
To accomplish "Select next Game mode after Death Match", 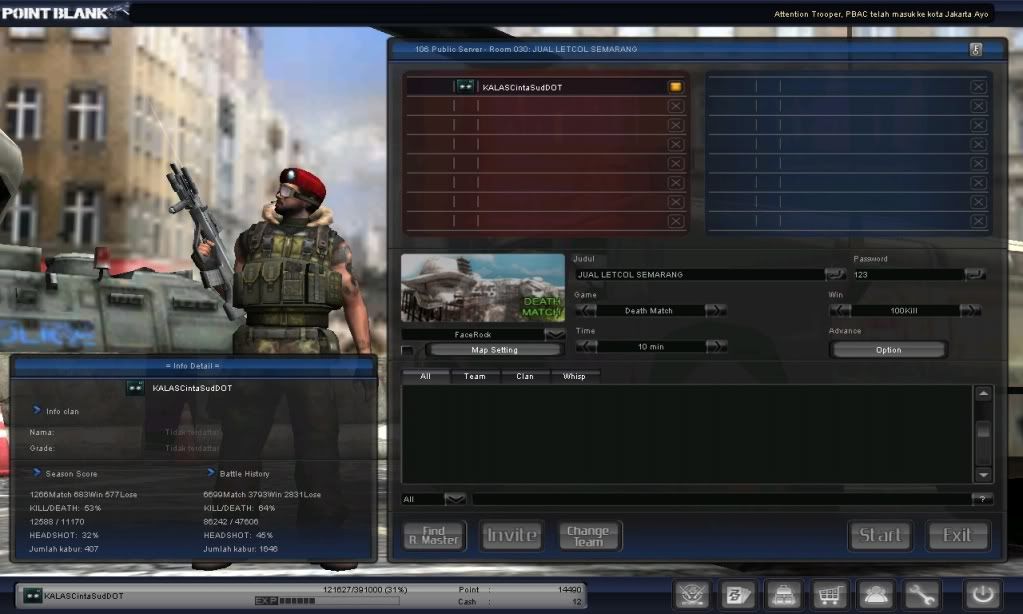I will pos(716,310).
